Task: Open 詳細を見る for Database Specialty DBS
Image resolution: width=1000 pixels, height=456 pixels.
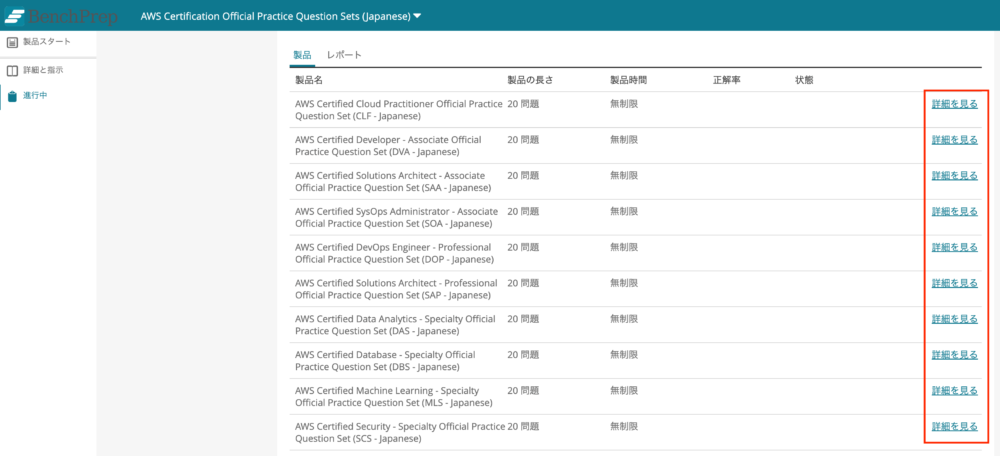Action: click(x=954, y=354)
